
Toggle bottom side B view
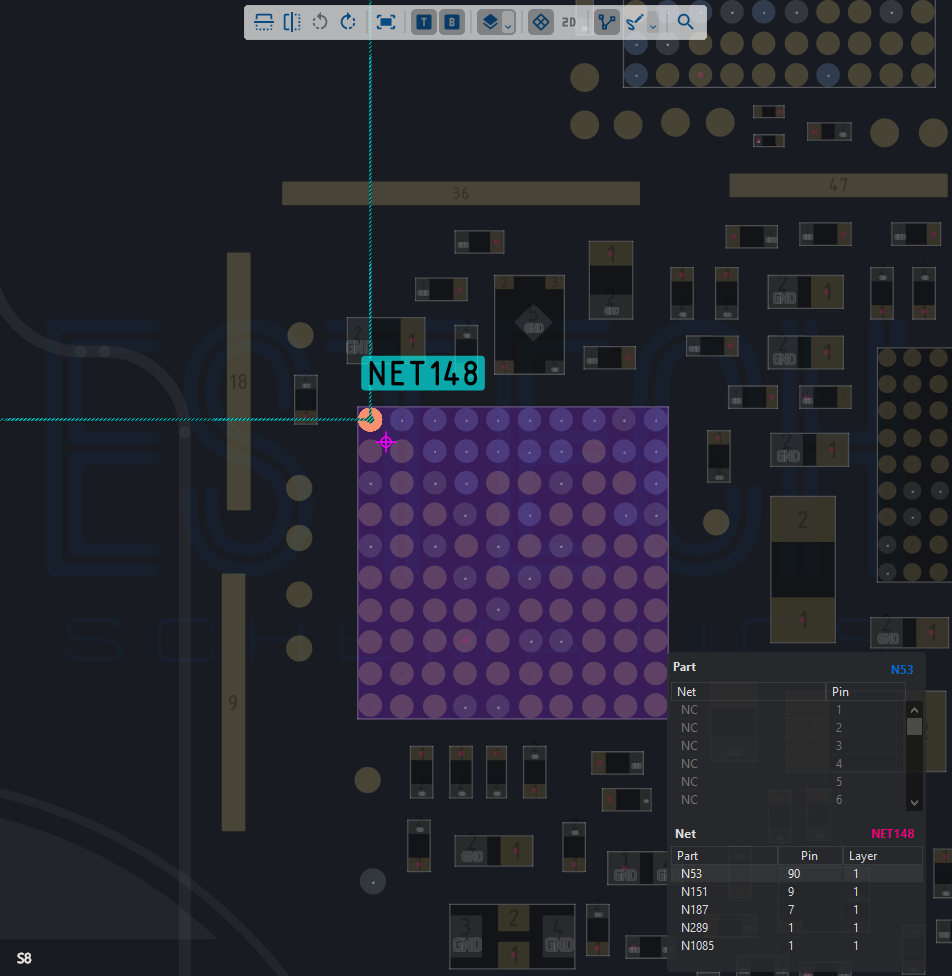tap(452, 22)
